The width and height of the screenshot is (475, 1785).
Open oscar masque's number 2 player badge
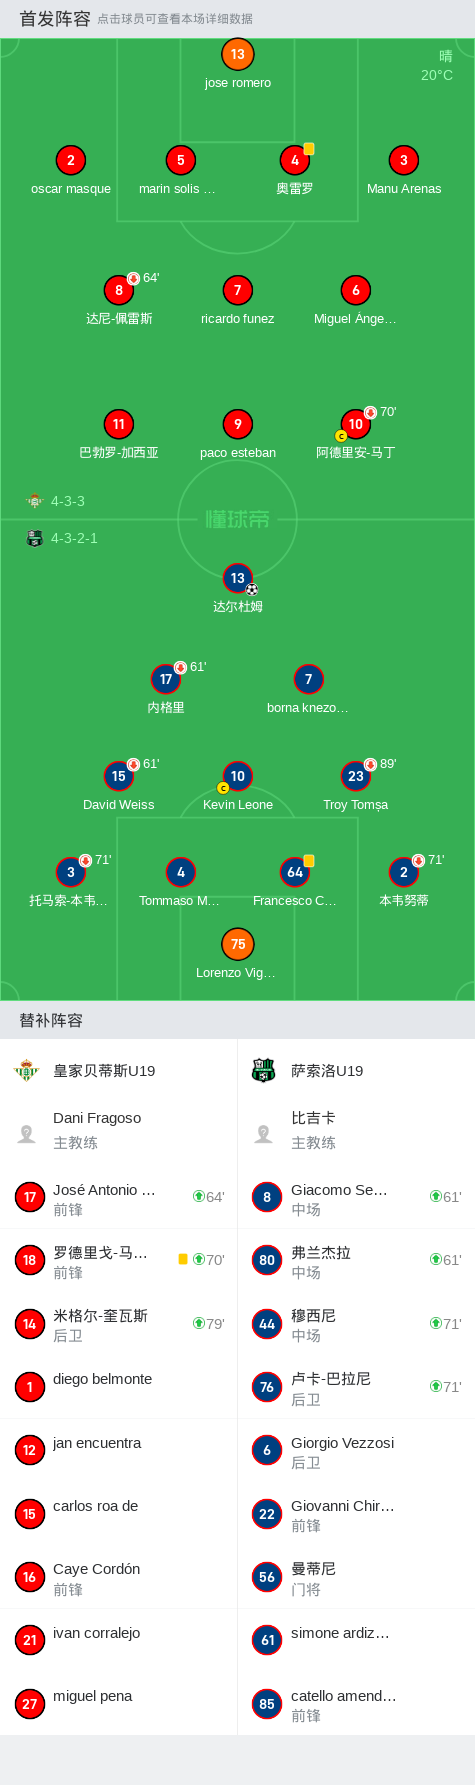pos(70,160)
